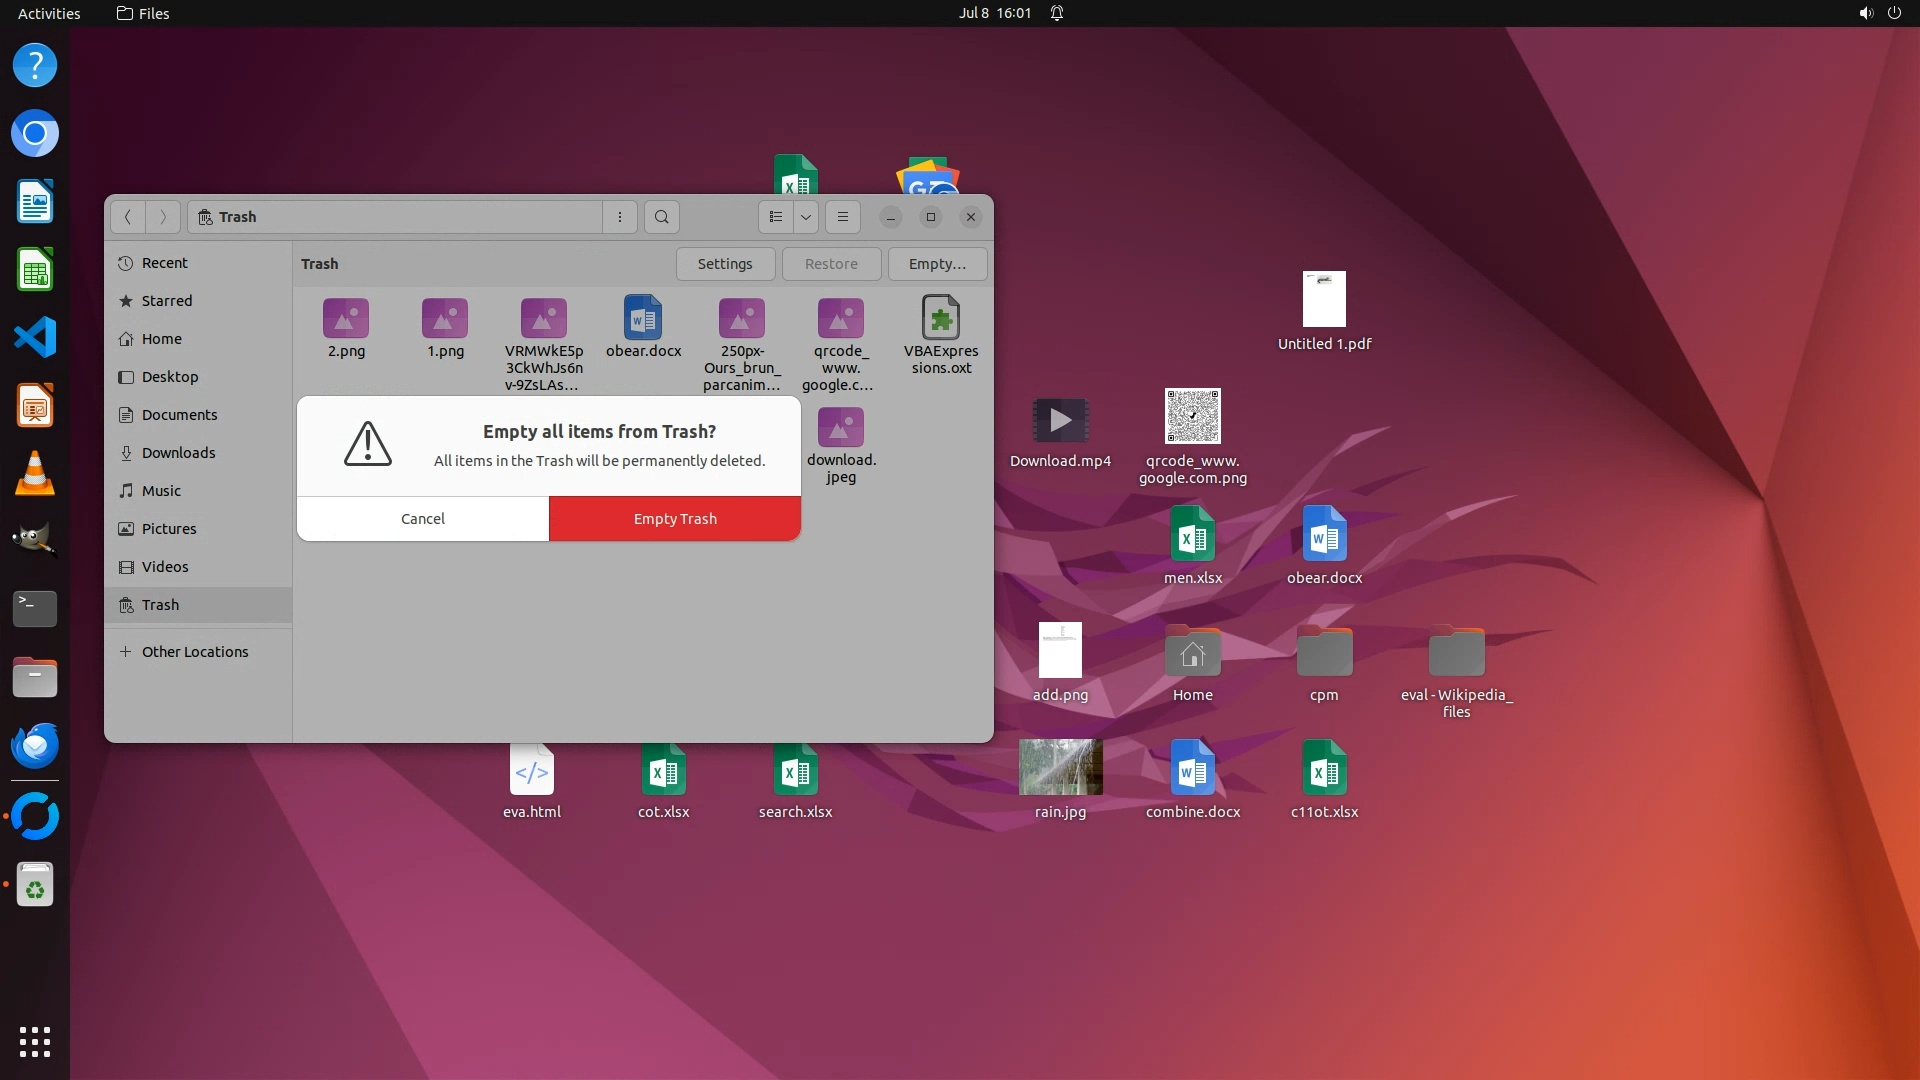Screen dimensions: 1920x1080
Task: Open the hamburger main menu
Action: click(842, 217)
